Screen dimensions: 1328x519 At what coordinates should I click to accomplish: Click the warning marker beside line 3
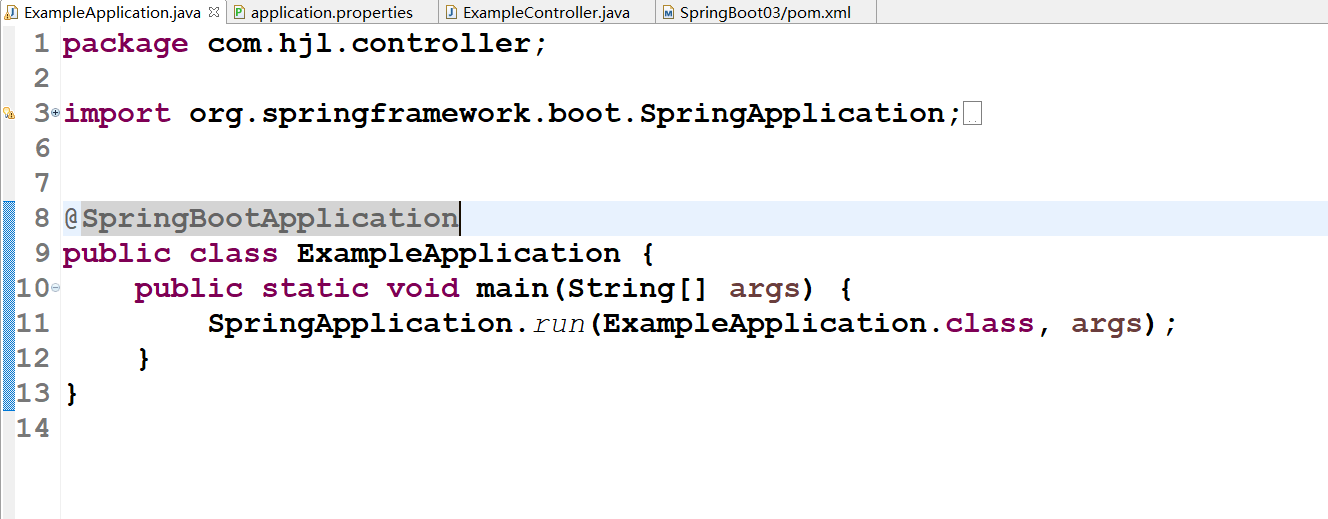(9, 114)
